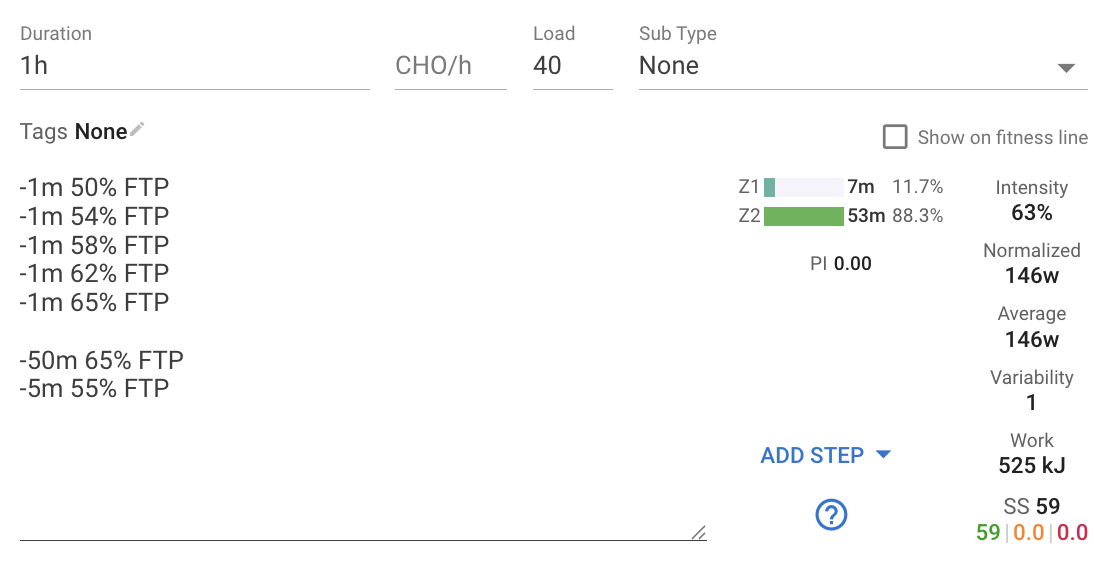Click the -1m 50% FTP step line
Image resolution: width=1094 pixels, height=562 pixels.
tap(94, 187)
